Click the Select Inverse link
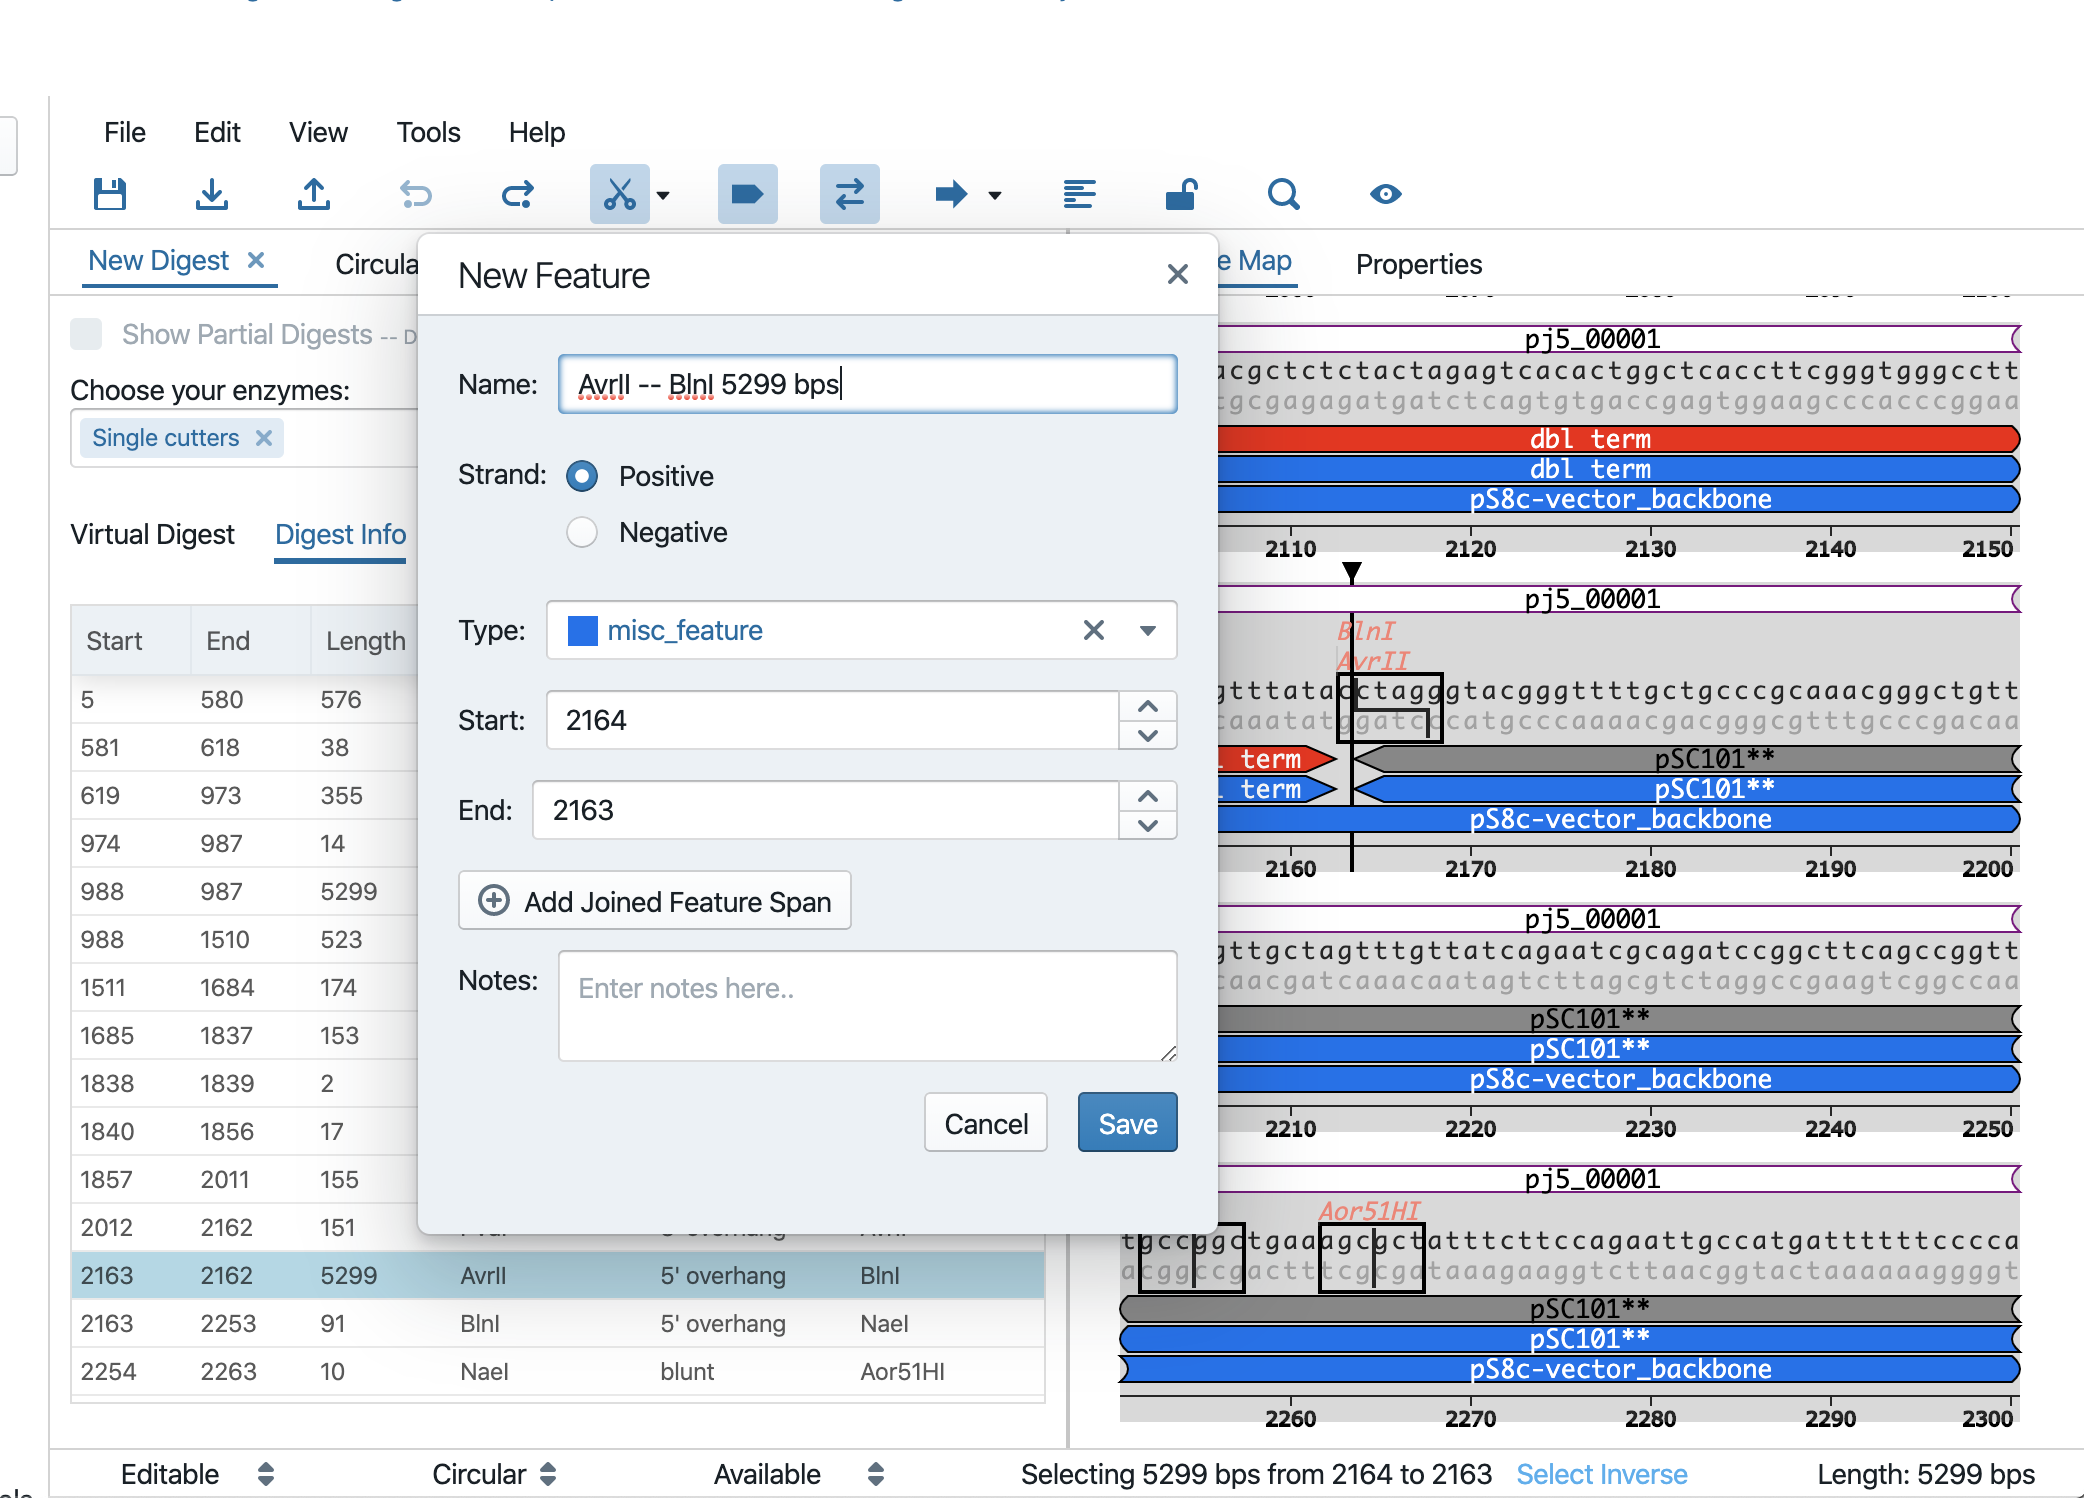The image size is (2084, 1498). click(1602, 1474)
